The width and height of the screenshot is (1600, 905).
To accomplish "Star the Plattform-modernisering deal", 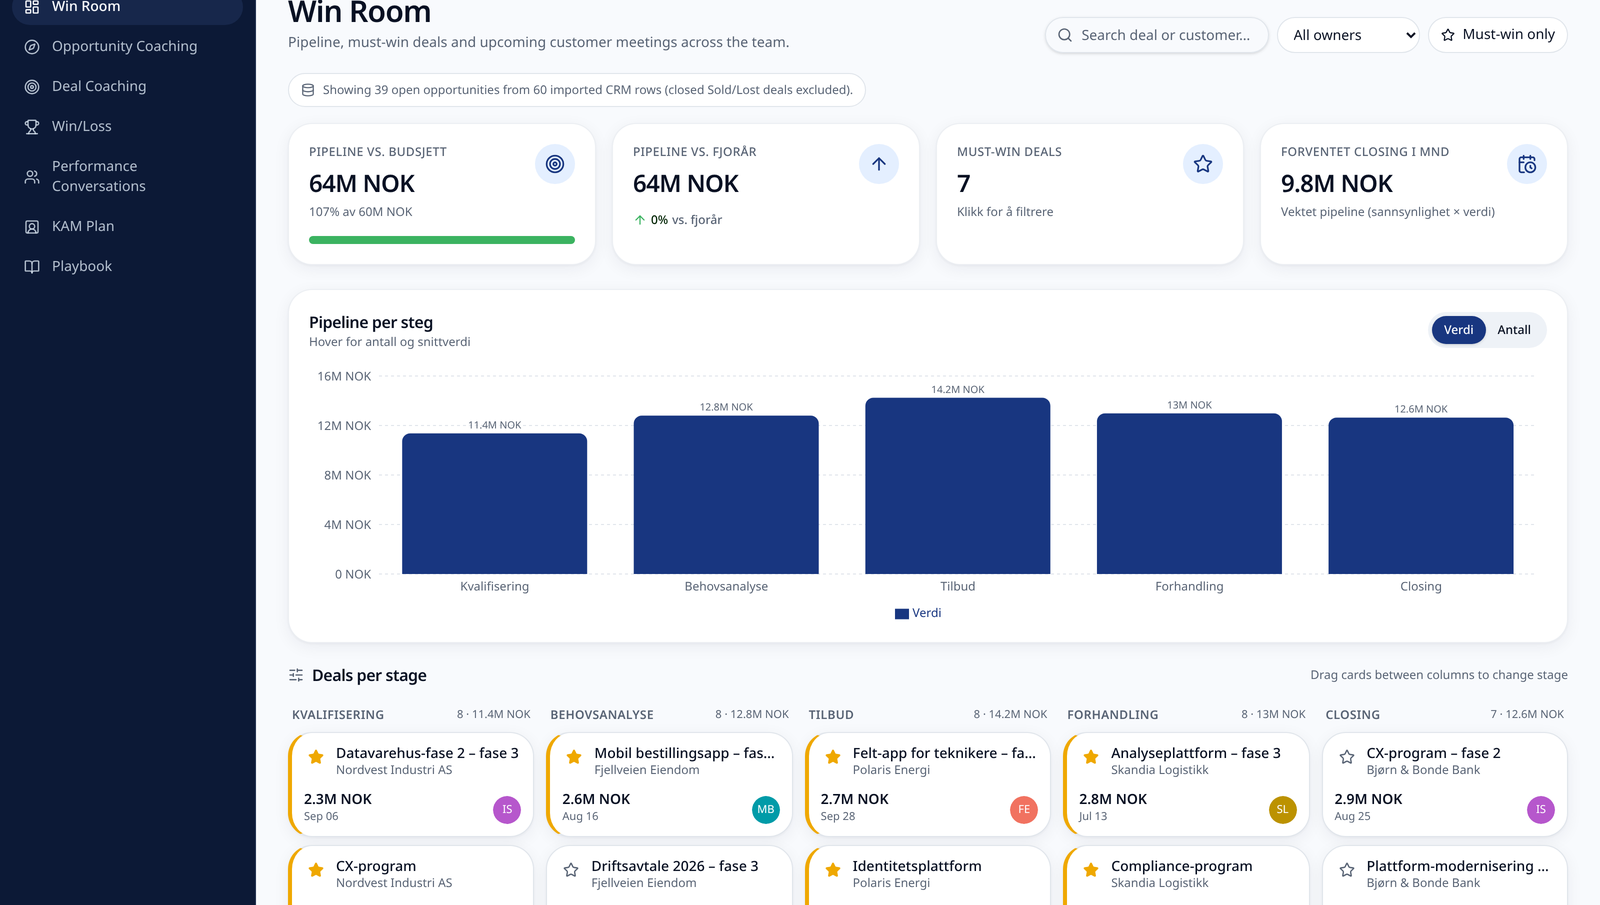I will 1347,870.
